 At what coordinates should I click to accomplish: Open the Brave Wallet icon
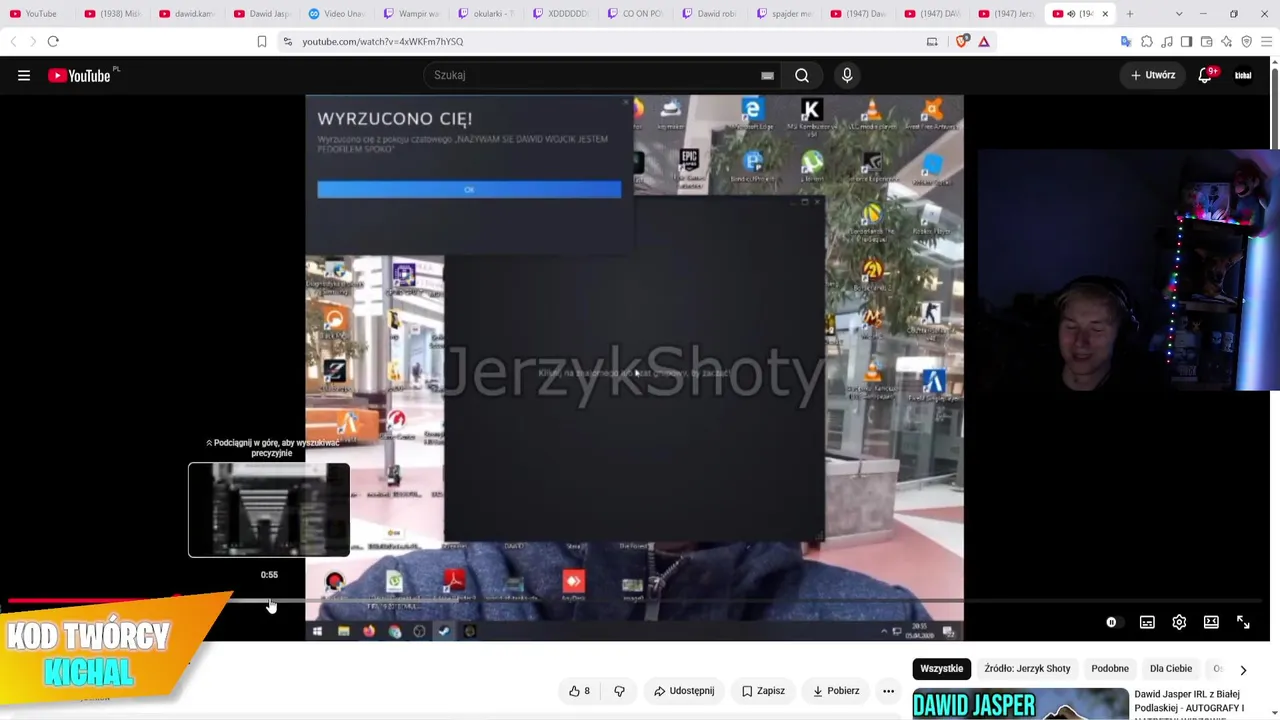tap(1206, 41)
